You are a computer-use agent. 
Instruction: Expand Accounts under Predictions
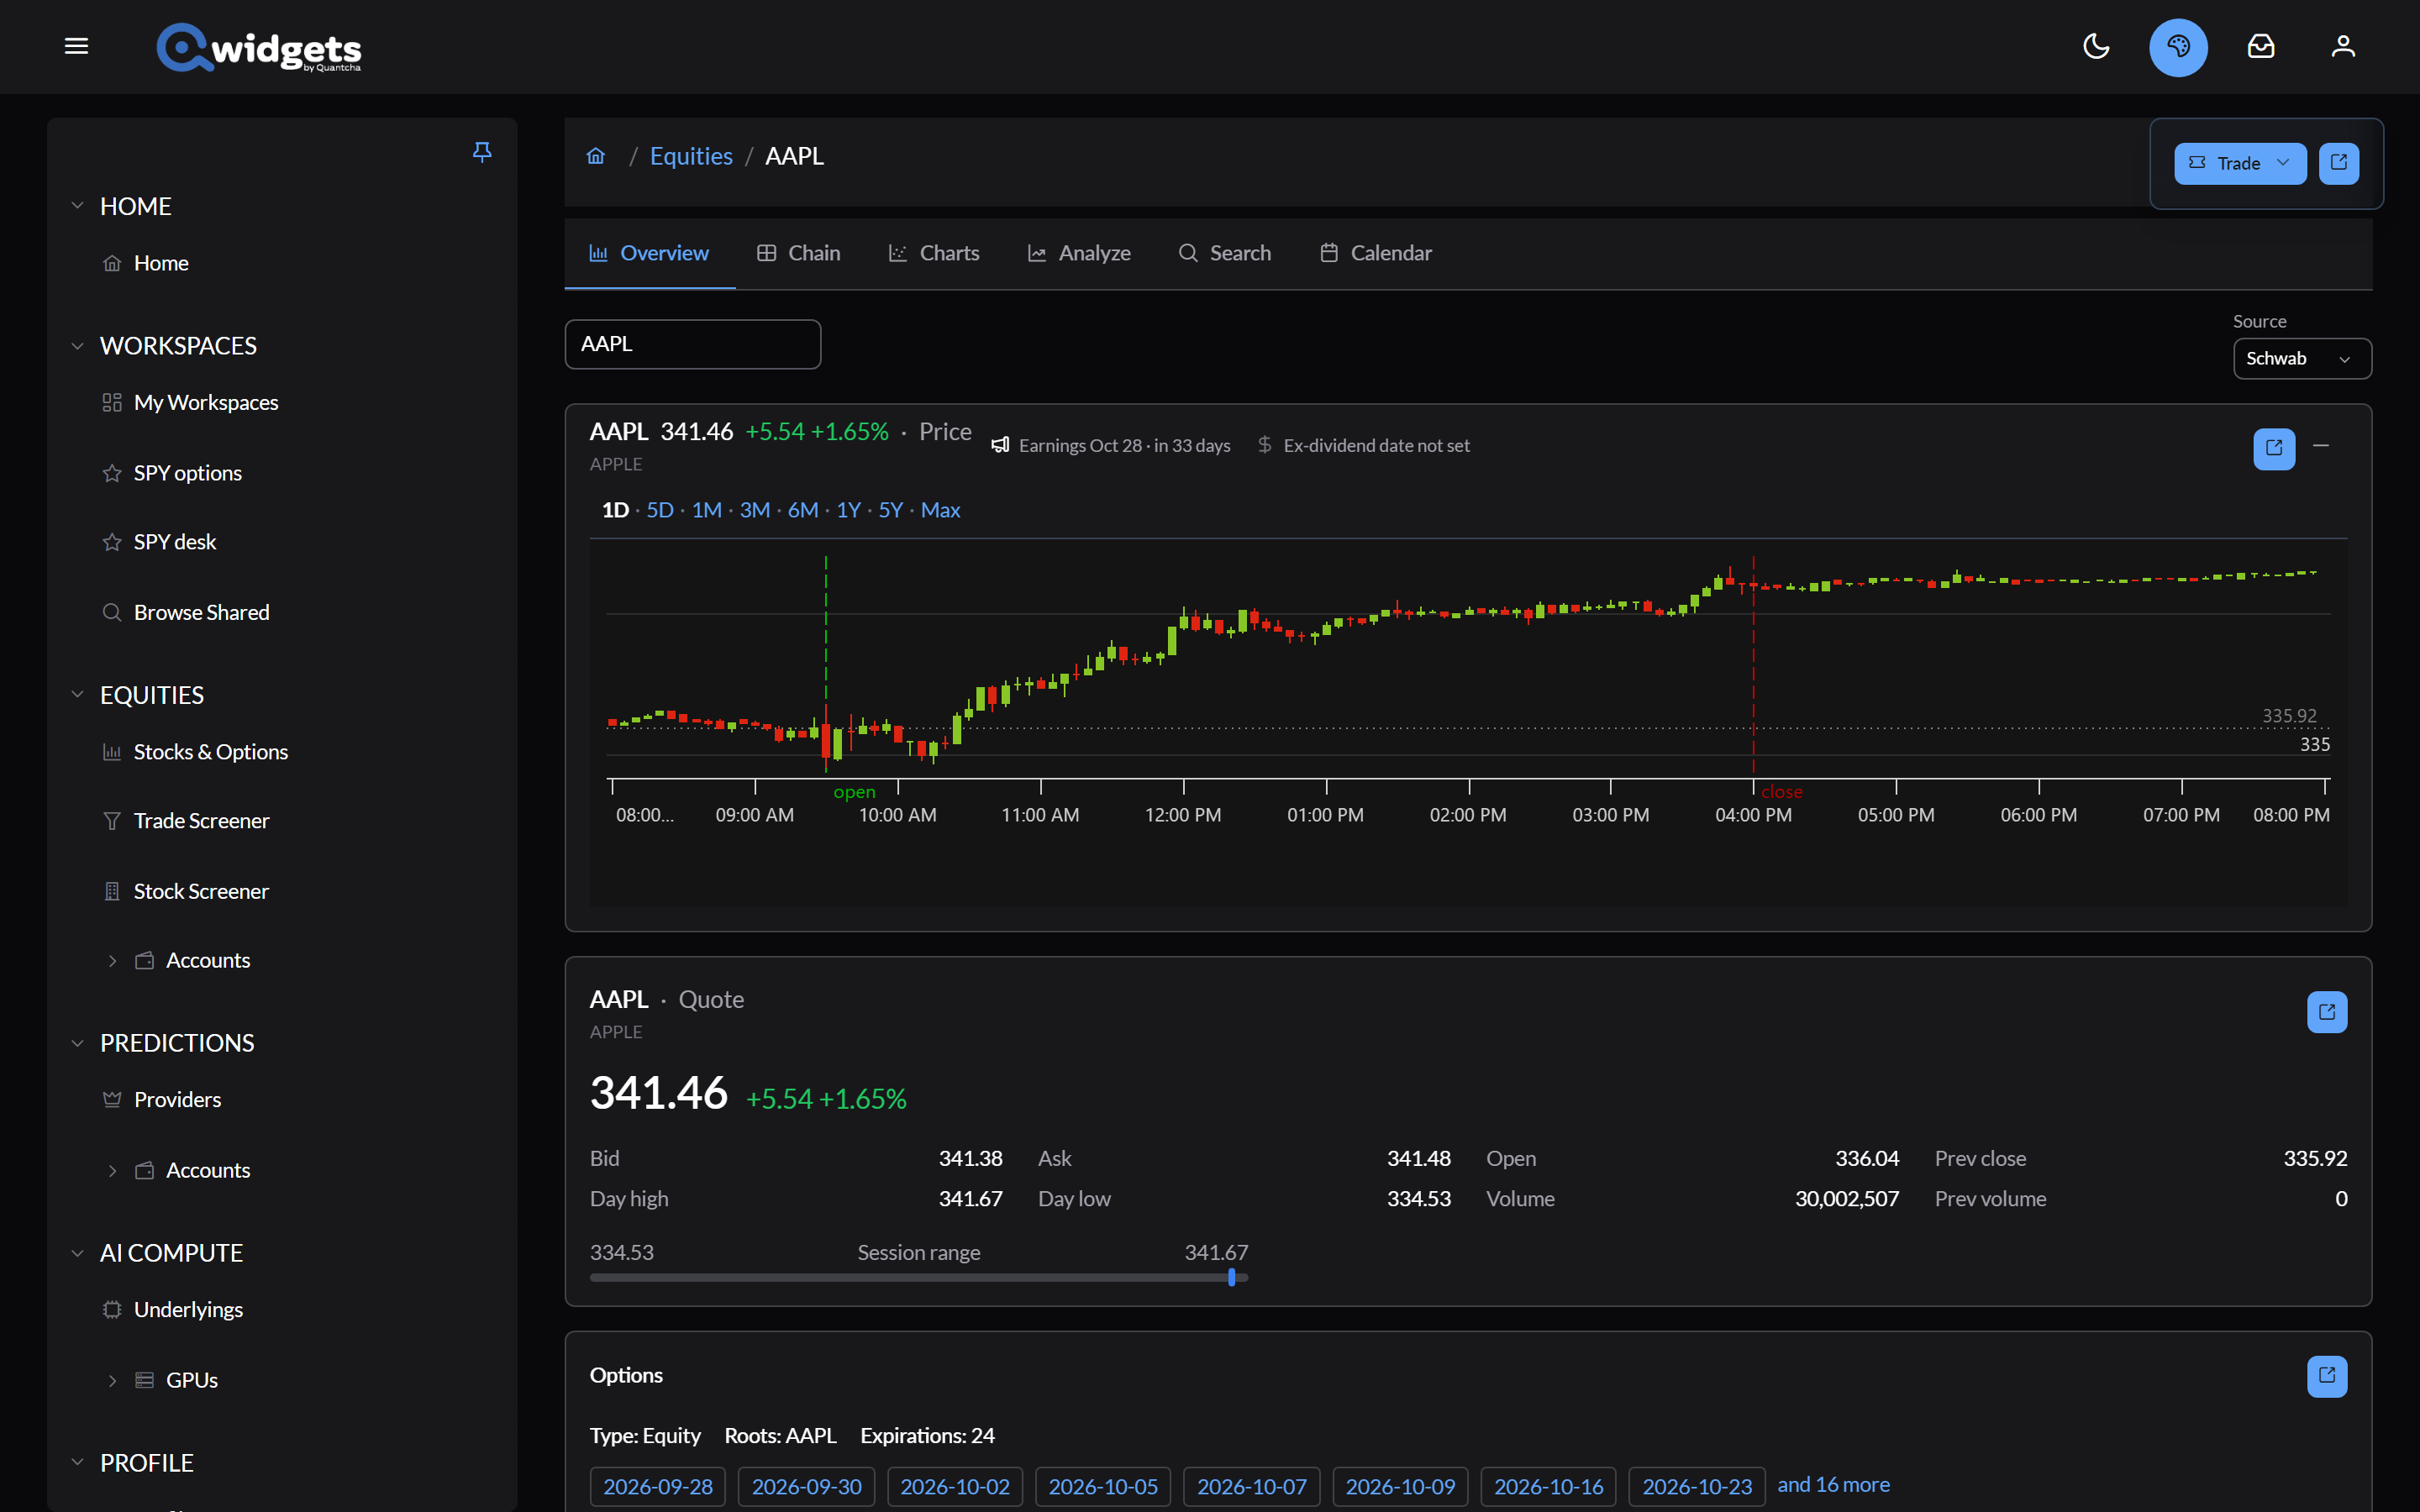coord(112,1171)
